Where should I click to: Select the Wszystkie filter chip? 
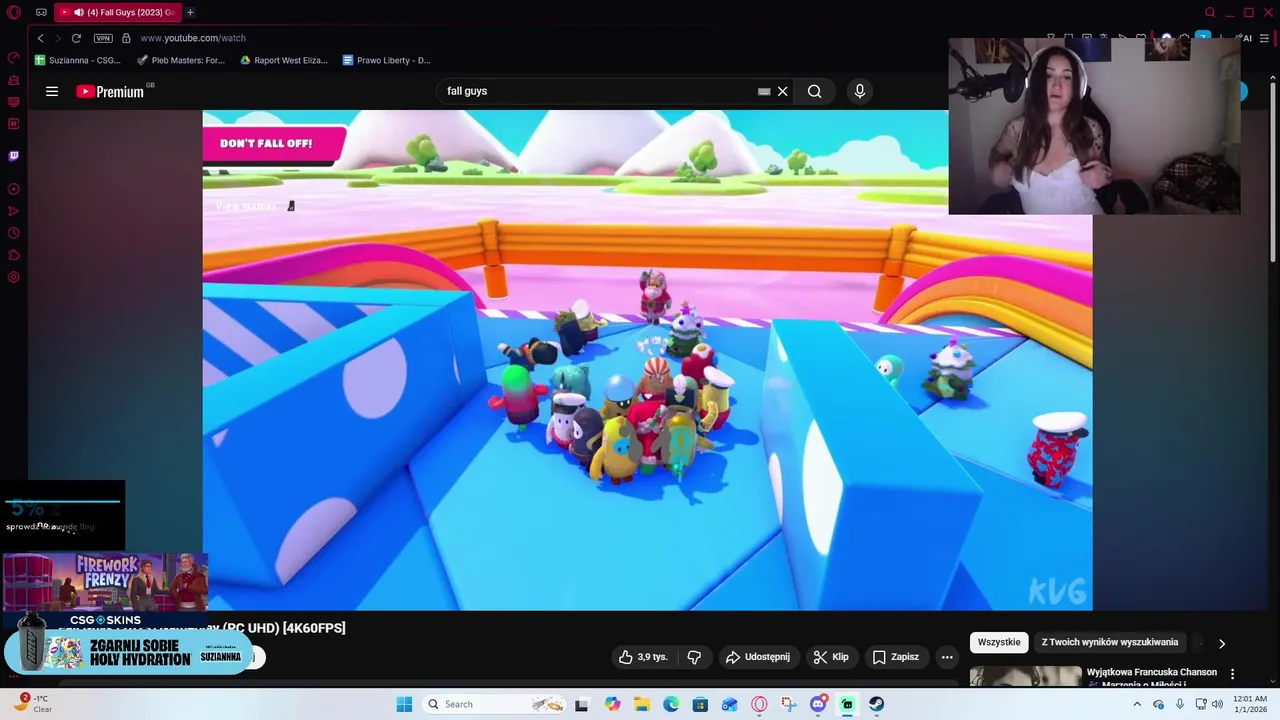click(999, 642)
